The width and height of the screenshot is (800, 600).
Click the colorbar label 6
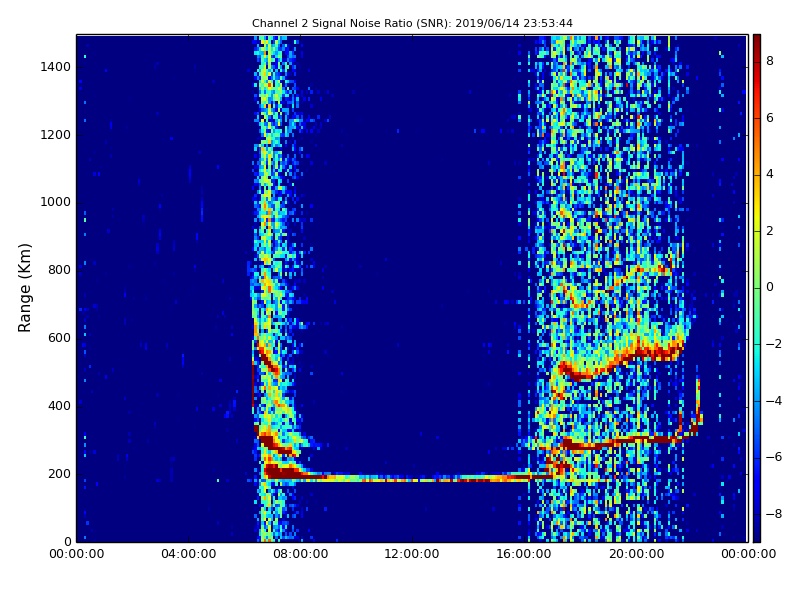770,118
